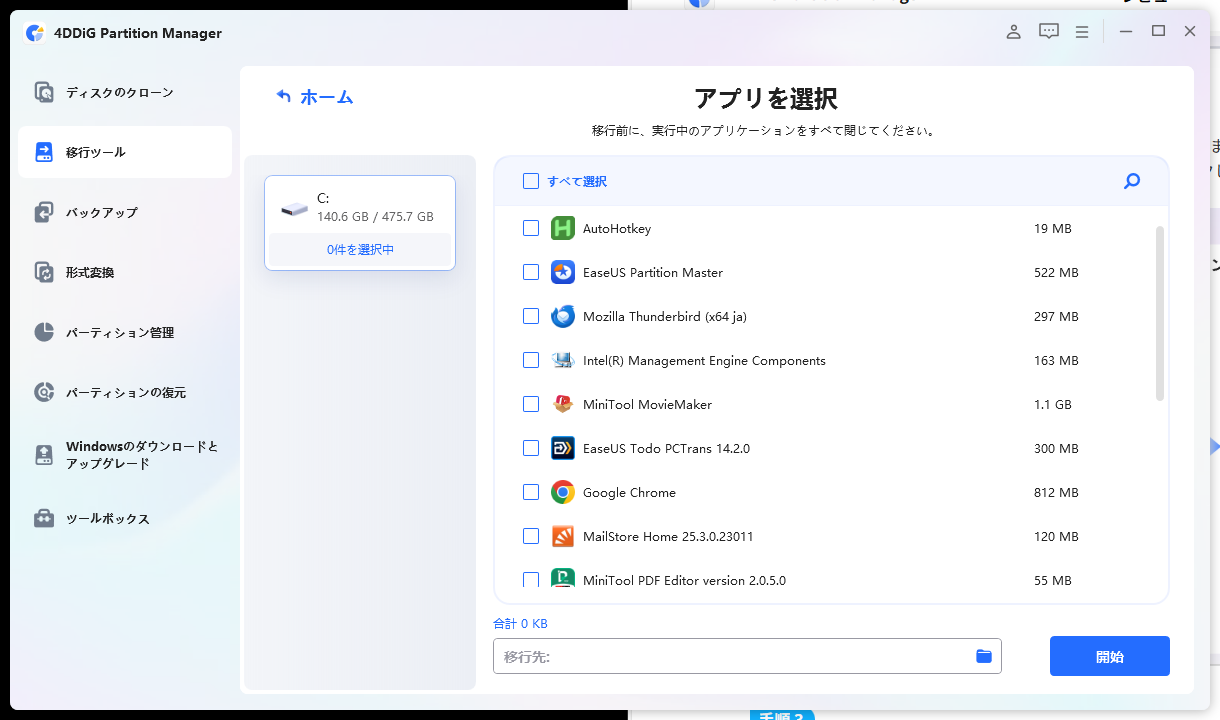The height and width of the screenshot is (720, 1220).
Task: Select the C: drive card
Action: click(360, 223)
